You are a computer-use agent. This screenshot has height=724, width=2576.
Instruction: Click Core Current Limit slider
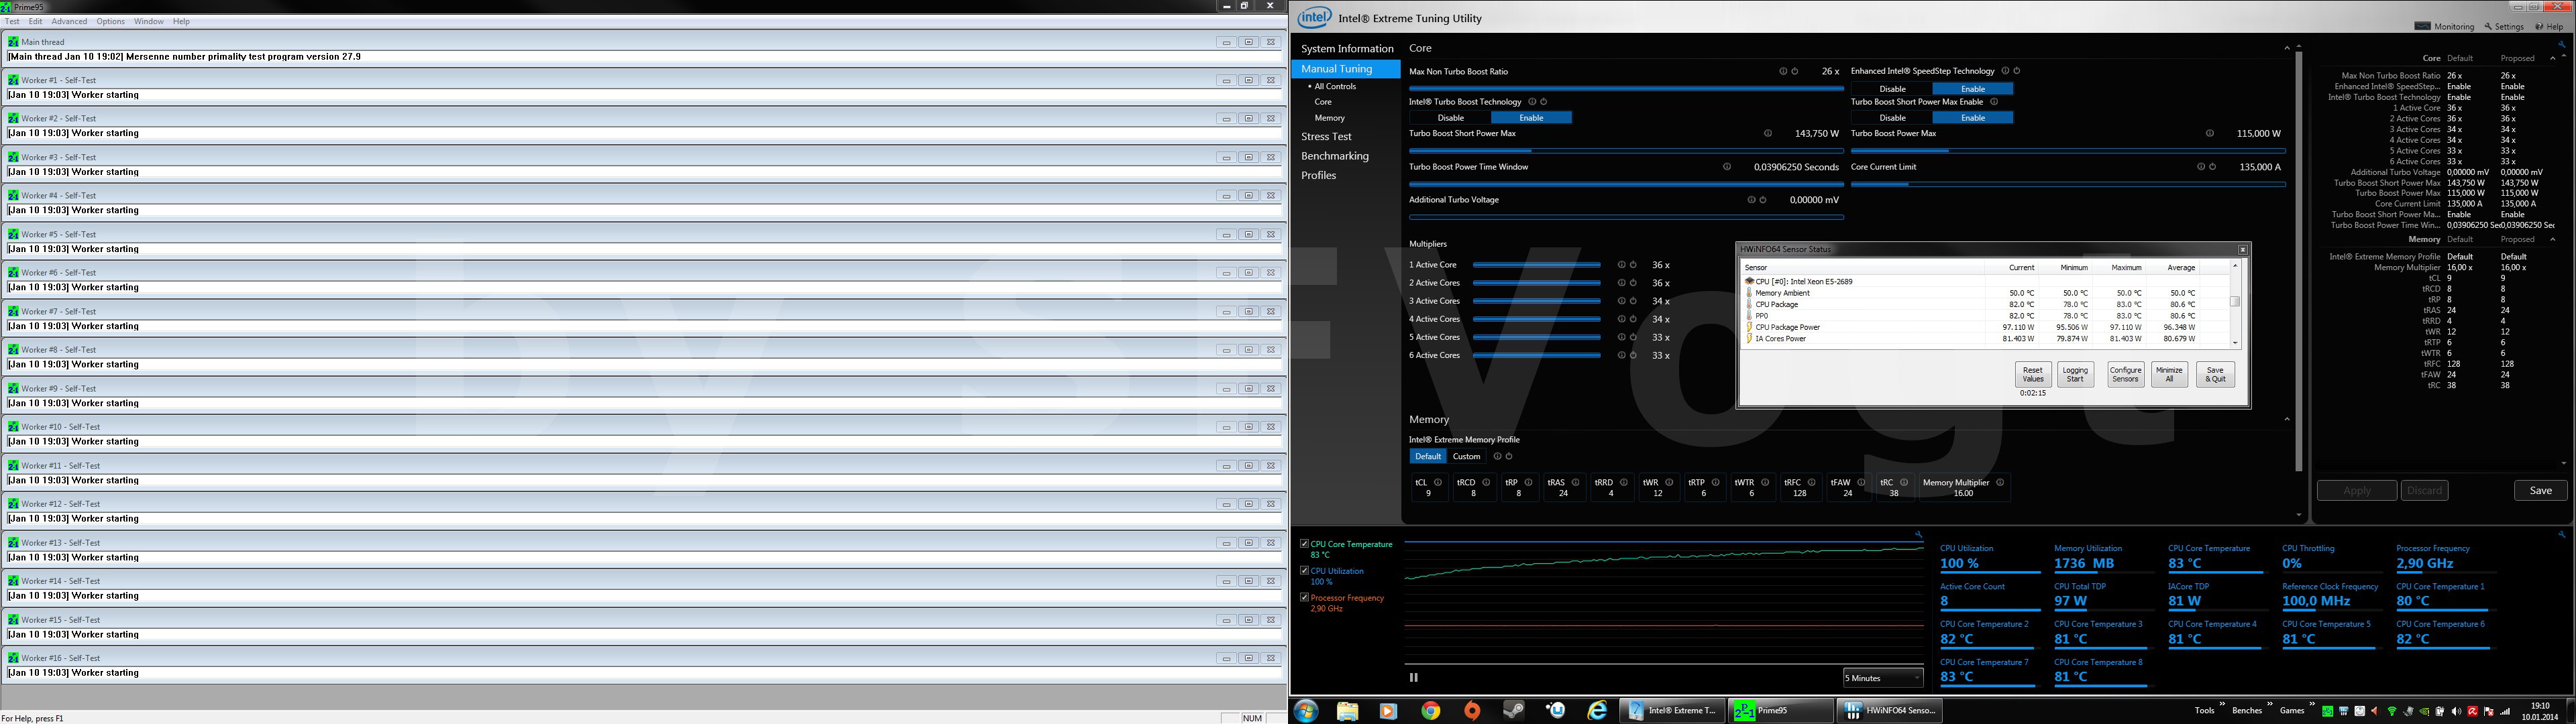point(2068,184)
